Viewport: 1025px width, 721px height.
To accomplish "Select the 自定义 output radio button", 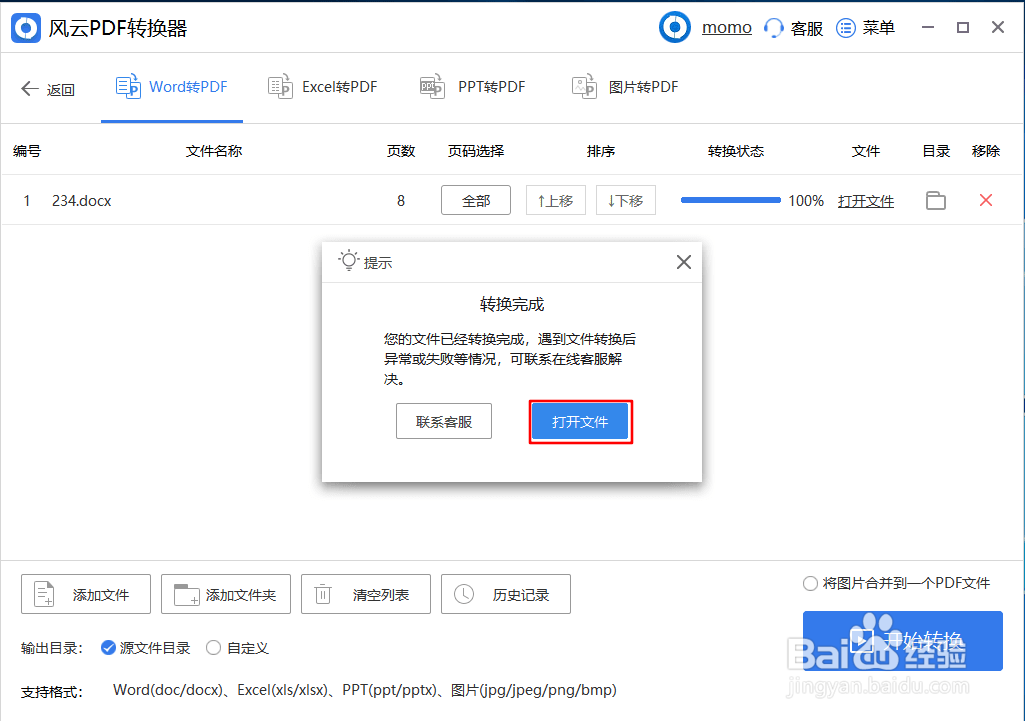I will [x=212, y=647].
